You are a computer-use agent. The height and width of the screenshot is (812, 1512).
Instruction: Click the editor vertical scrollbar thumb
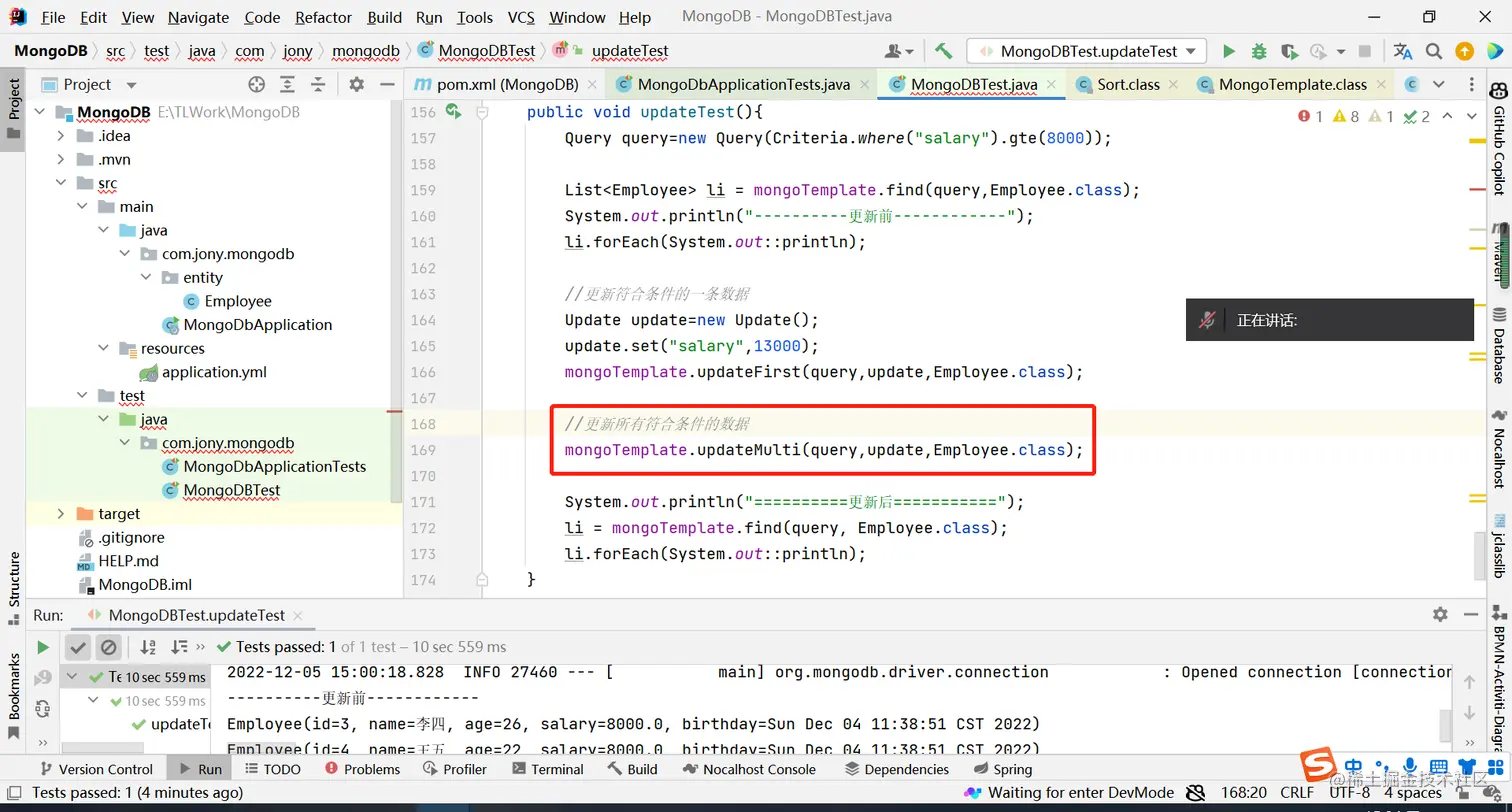pos(1479,555)
